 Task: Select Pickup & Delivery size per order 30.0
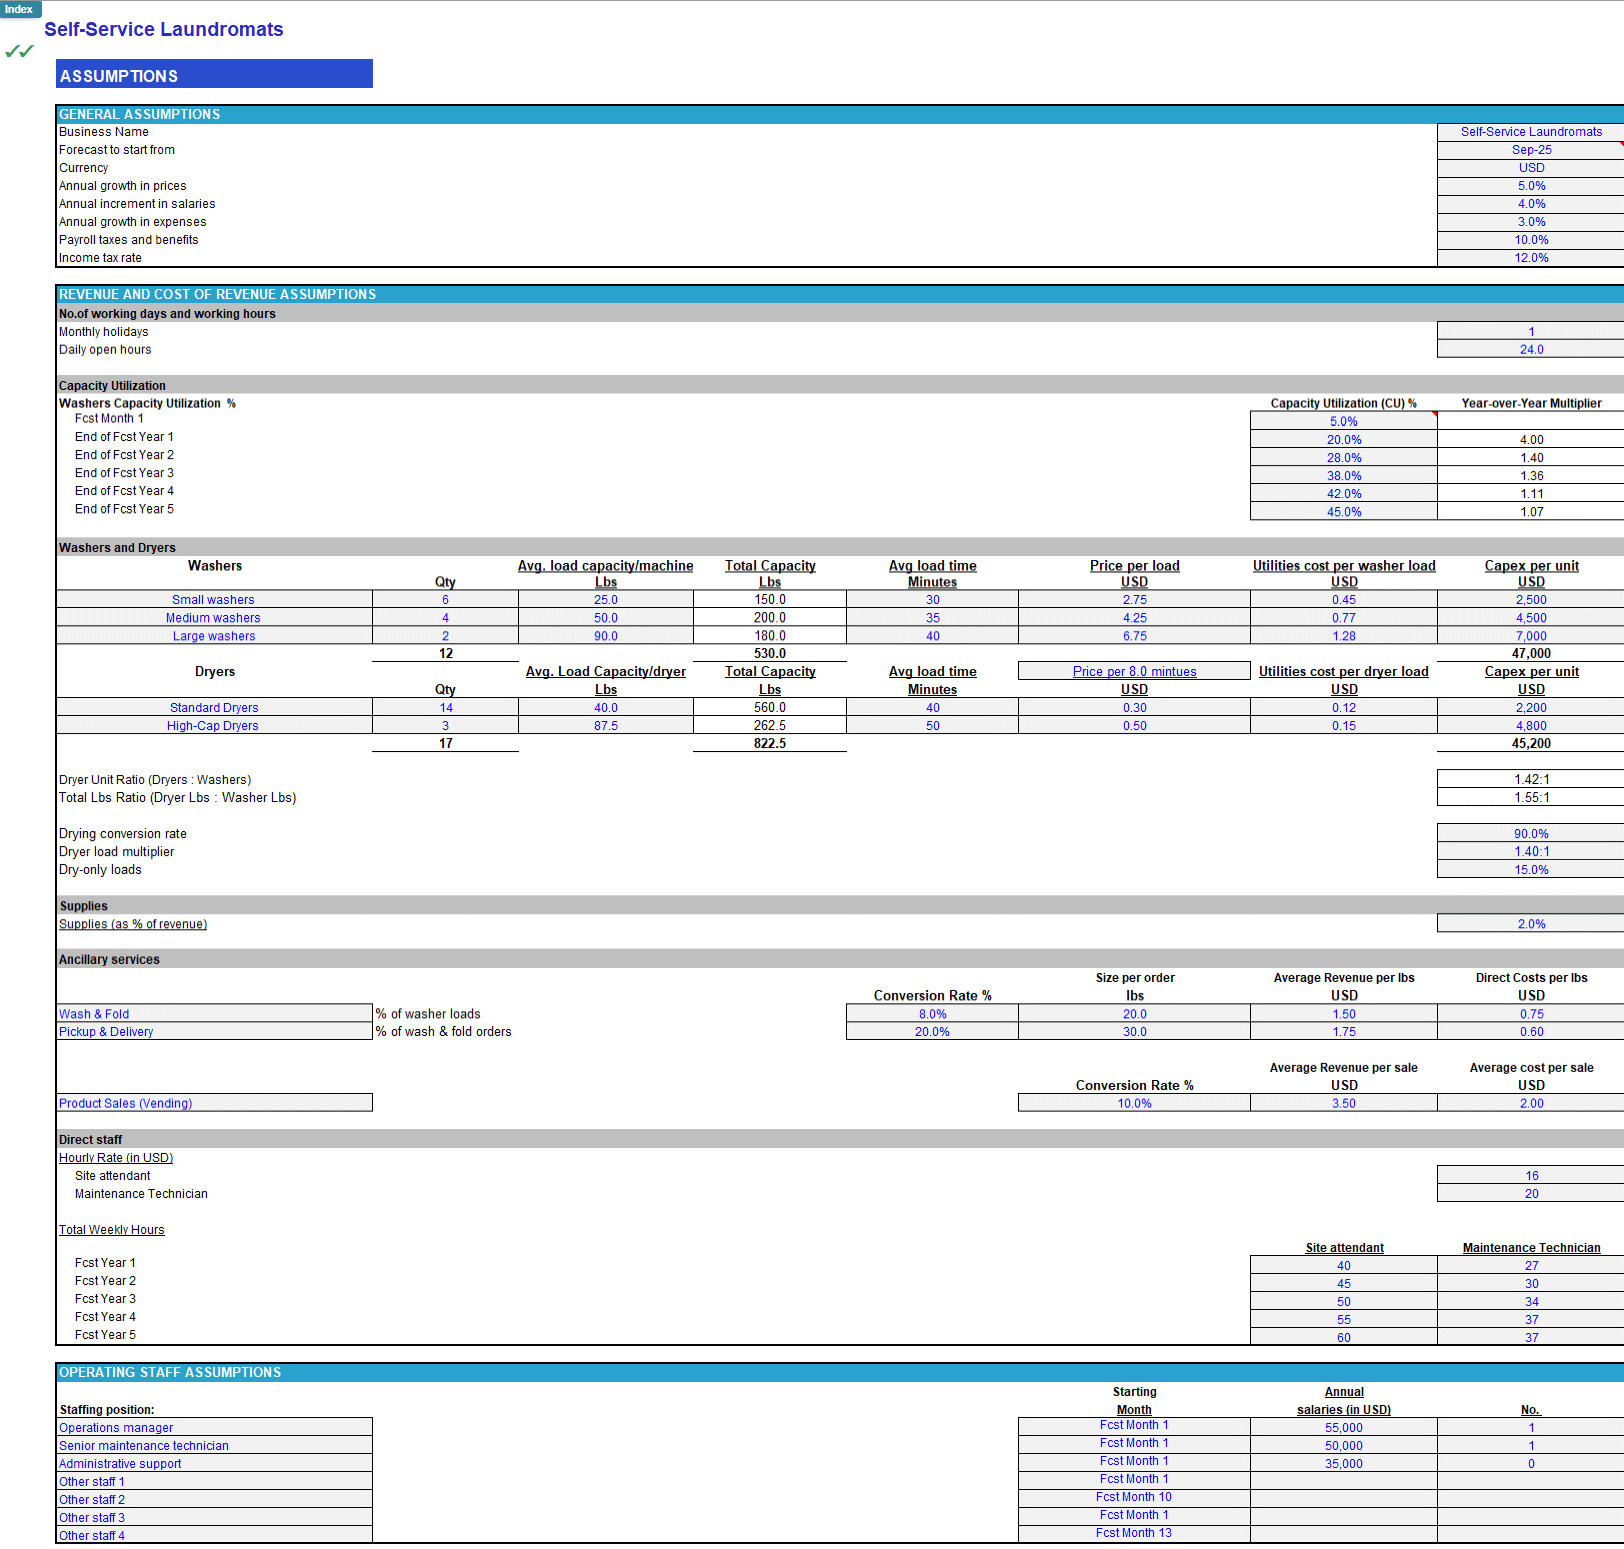tap(1134, 1032)
